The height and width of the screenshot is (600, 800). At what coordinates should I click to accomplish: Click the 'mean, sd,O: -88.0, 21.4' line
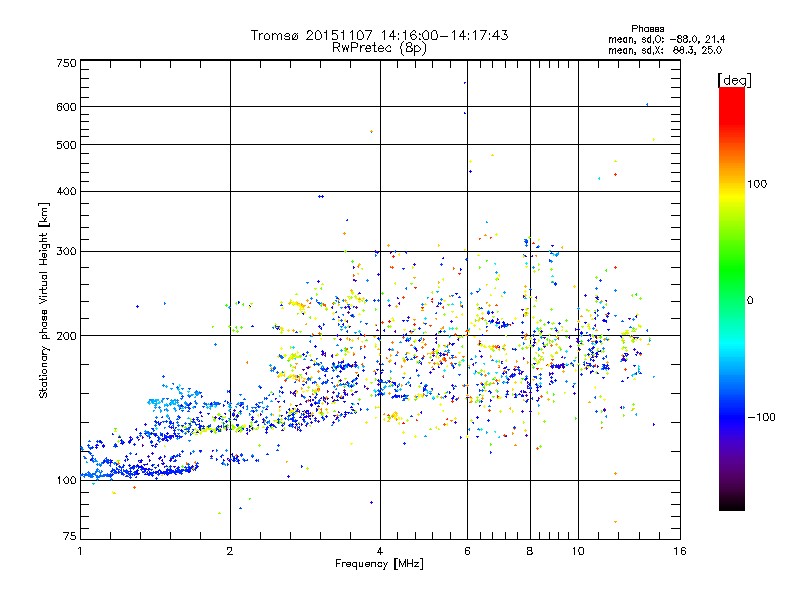(x=666, y=39)
